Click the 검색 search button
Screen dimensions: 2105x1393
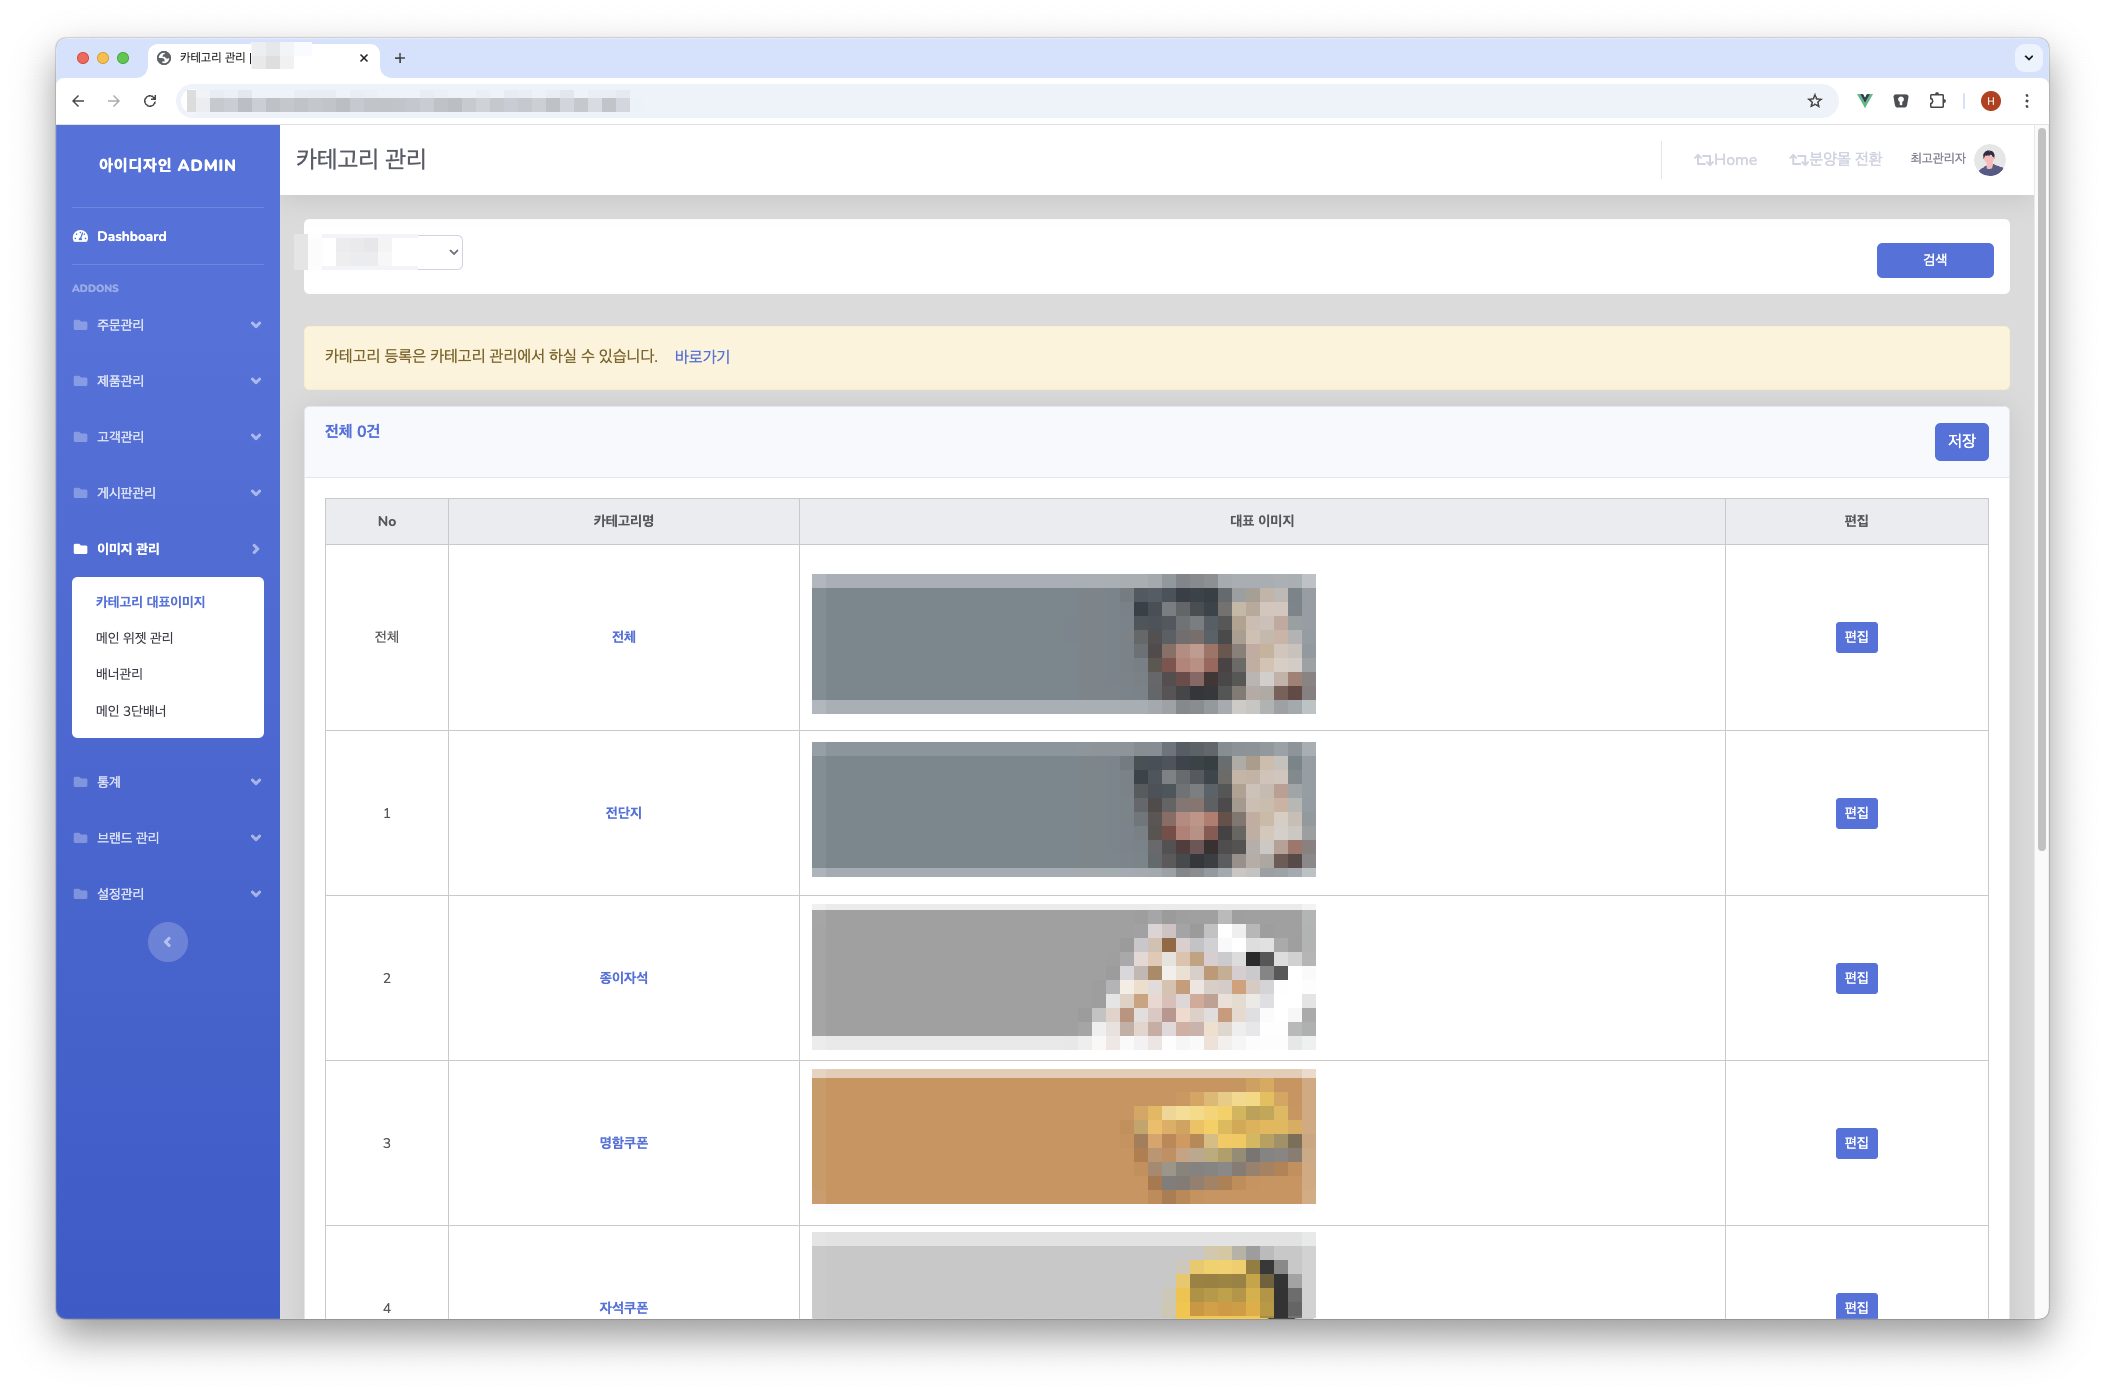pyautogui.click(x=1935, y=260)
